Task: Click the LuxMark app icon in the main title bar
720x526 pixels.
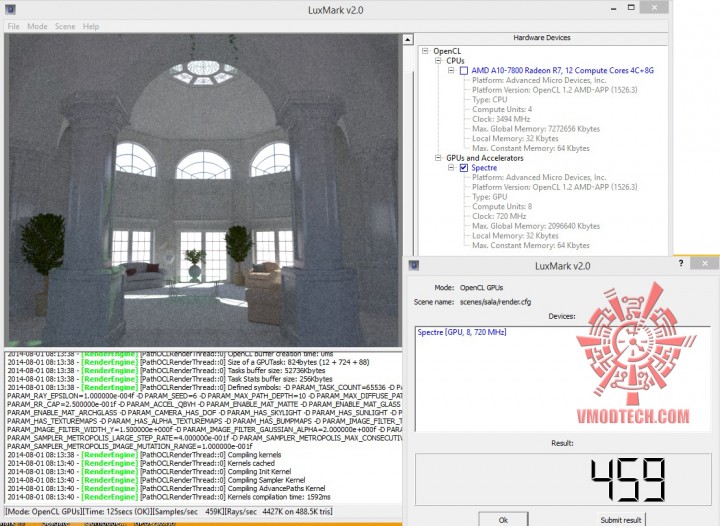Action: pyautogui.click(x=10, y=9)
